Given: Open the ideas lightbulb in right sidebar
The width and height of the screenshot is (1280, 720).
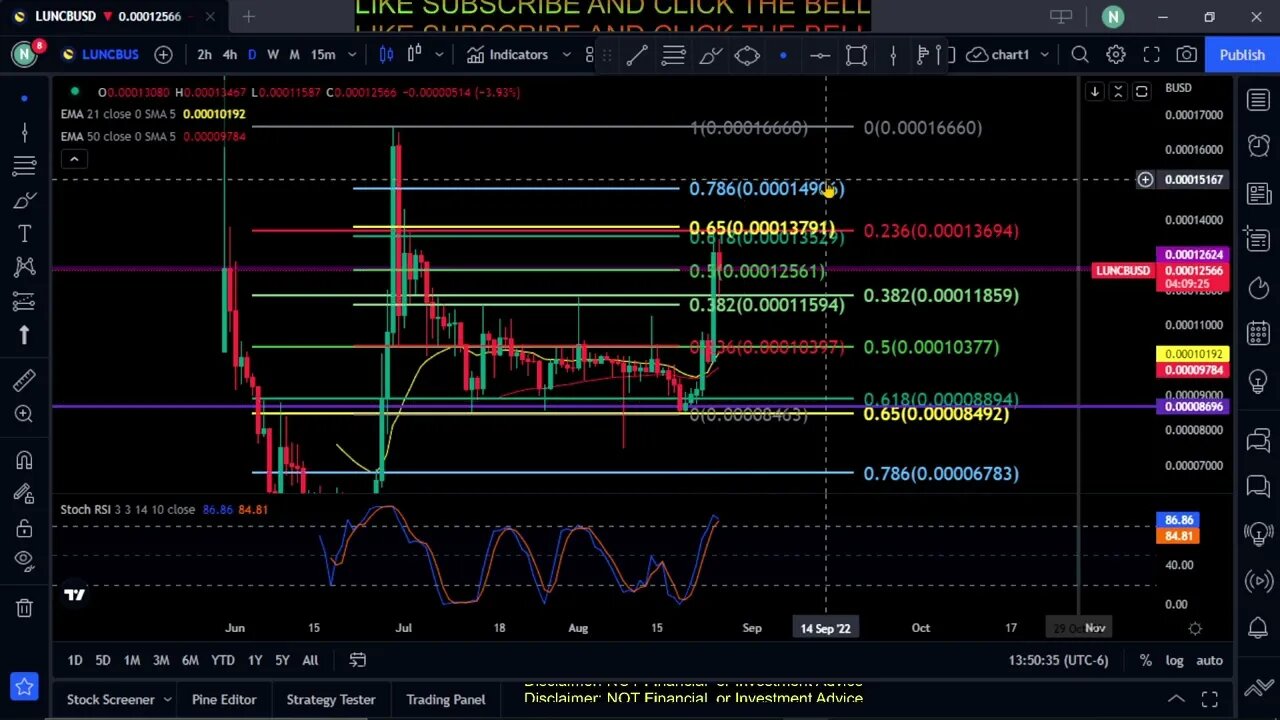Looking at the screenshot, I should tap(1258, 382).
